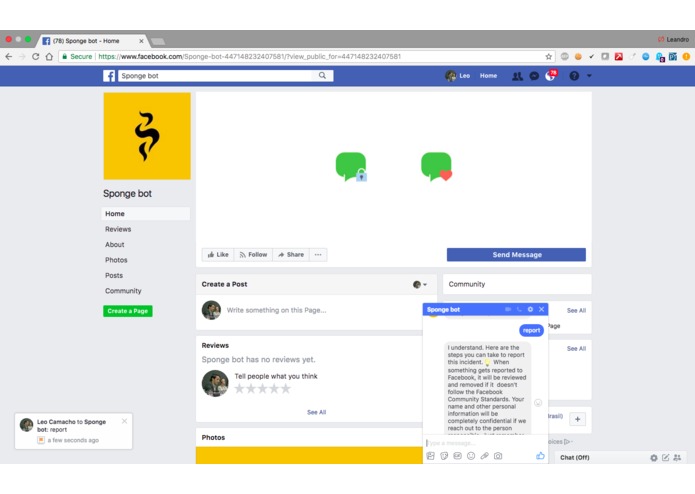Open the About section in sidebar

pos(114,245)
